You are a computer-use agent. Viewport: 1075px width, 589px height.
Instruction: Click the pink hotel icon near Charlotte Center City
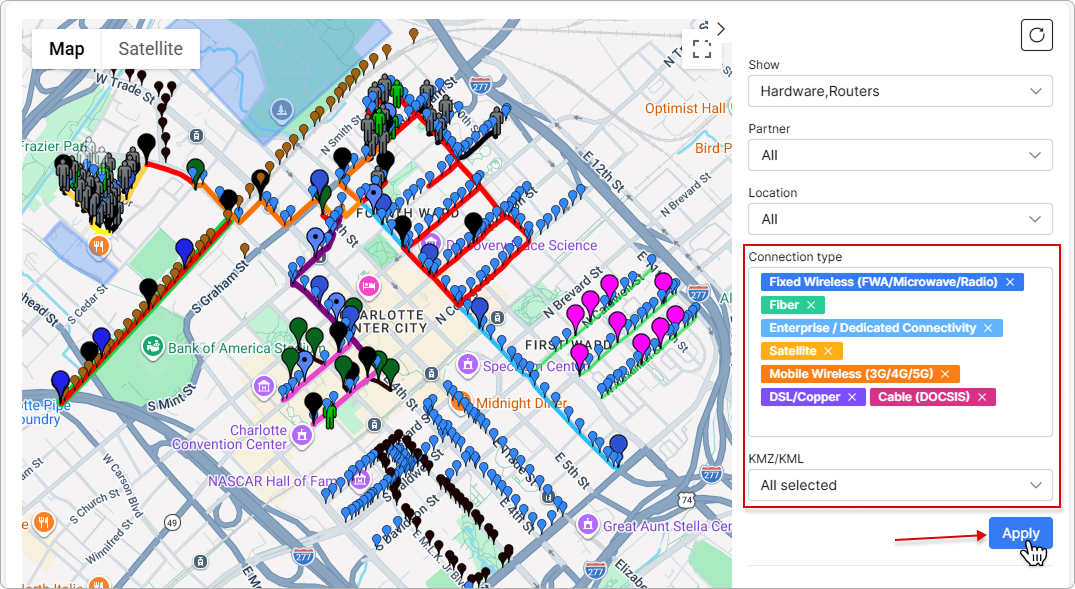click(369, 287)
